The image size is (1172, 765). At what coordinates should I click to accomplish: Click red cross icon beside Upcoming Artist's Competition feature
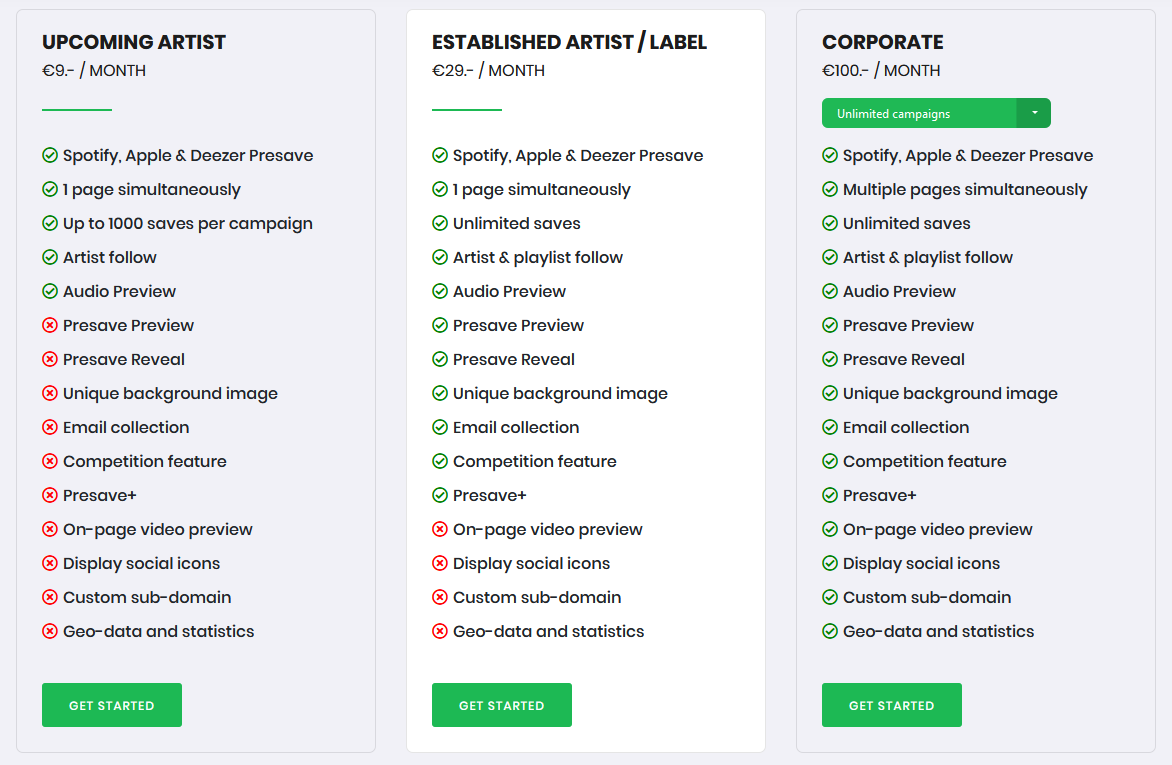(x=50, y=461)
